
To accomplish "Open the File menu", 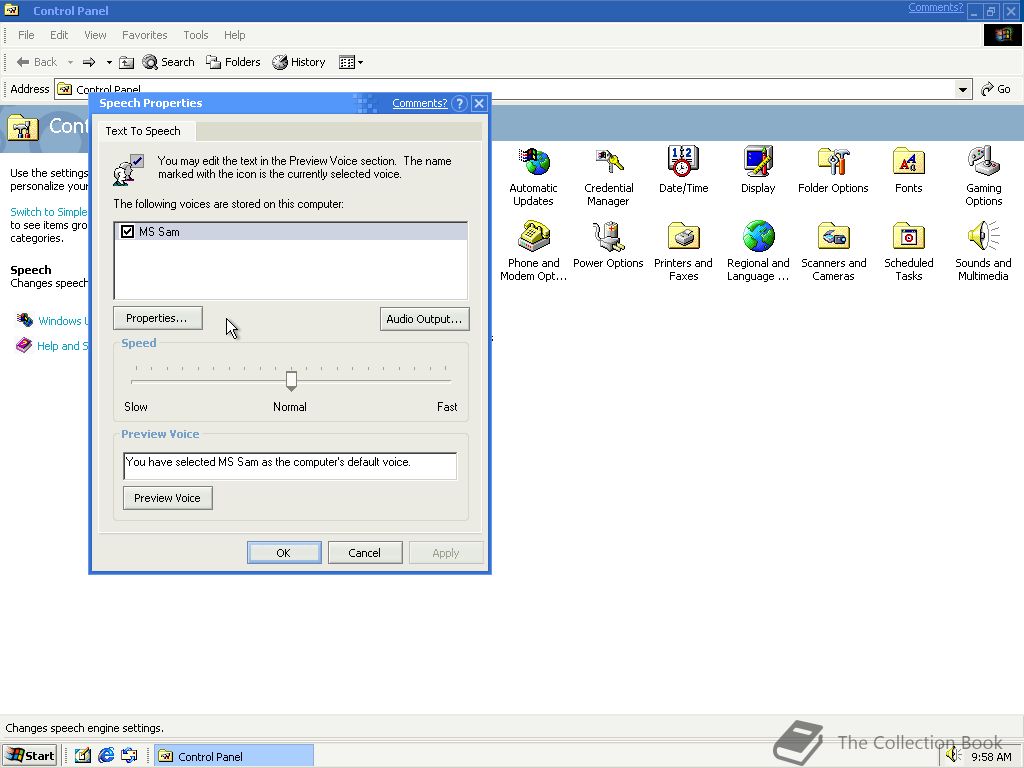I will coord(26,35).
